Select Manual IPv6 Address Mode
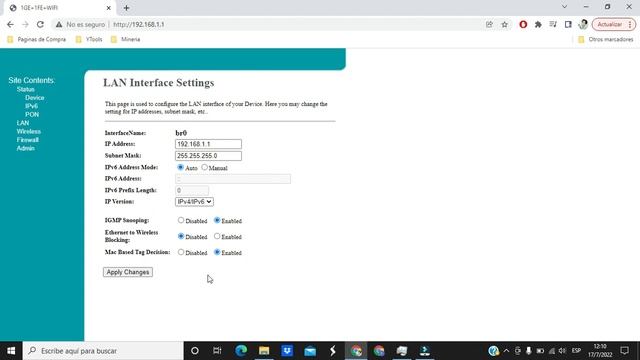The image size is (640, 360). coord(204,167)
